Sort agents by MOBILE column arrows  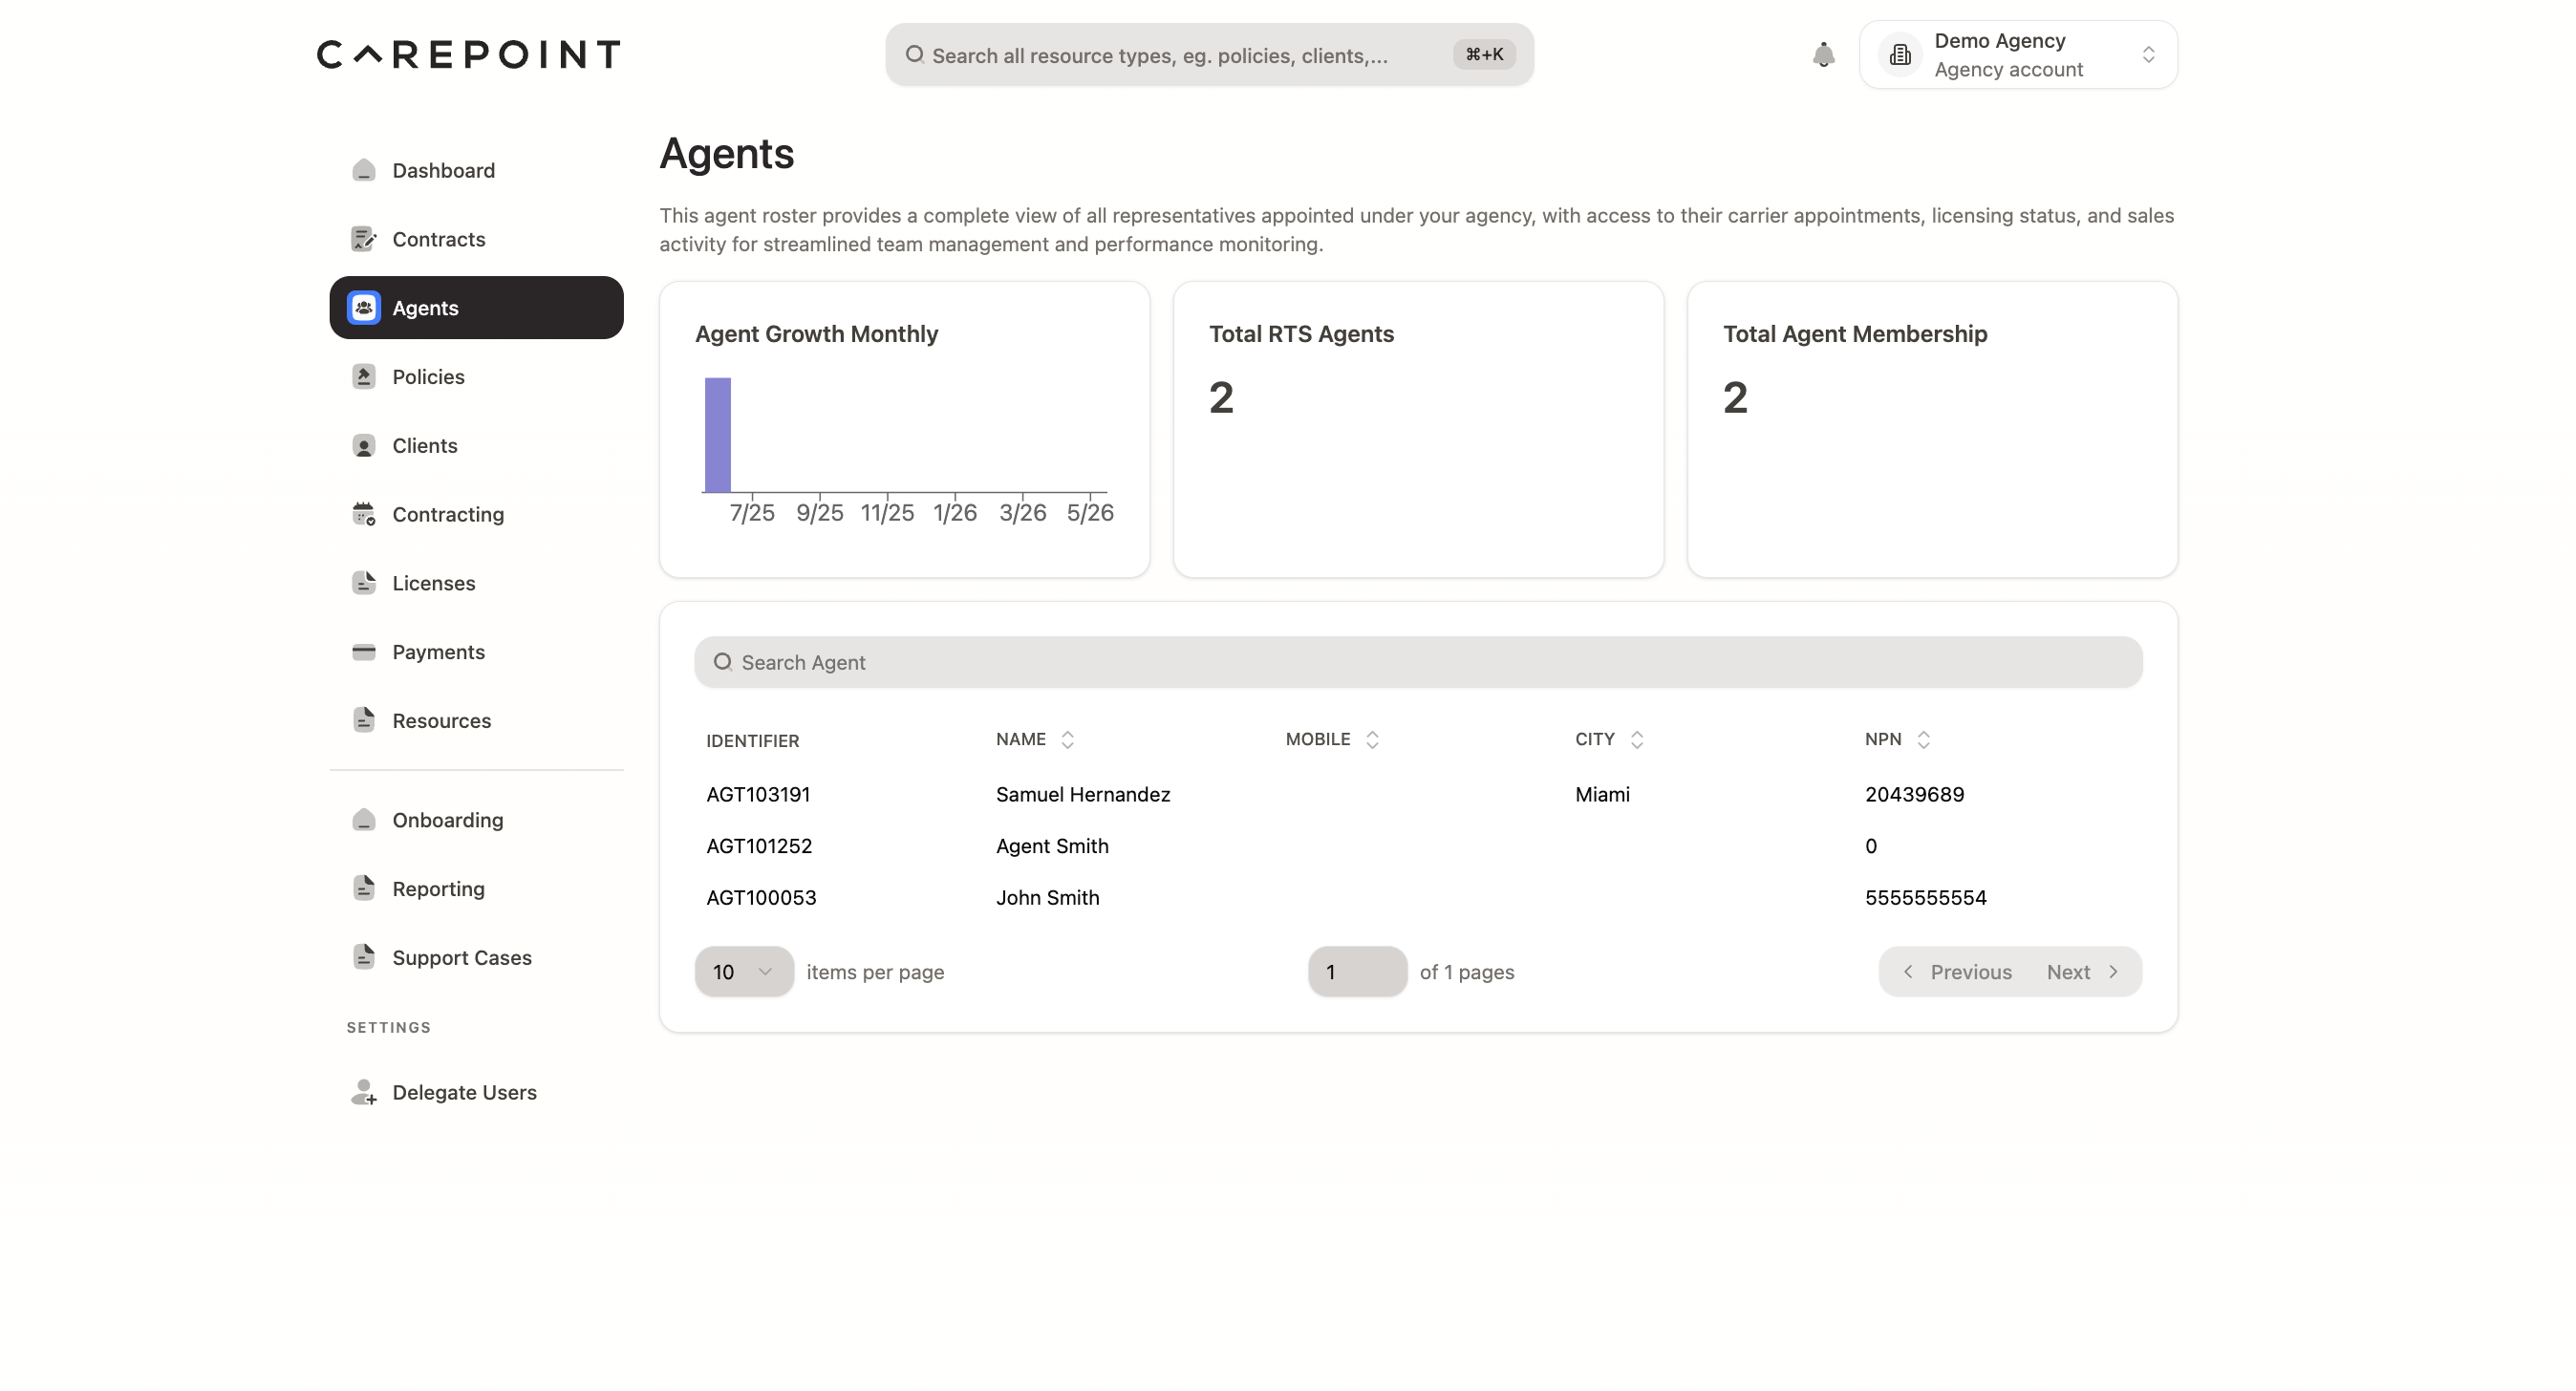coord(1372,740)
